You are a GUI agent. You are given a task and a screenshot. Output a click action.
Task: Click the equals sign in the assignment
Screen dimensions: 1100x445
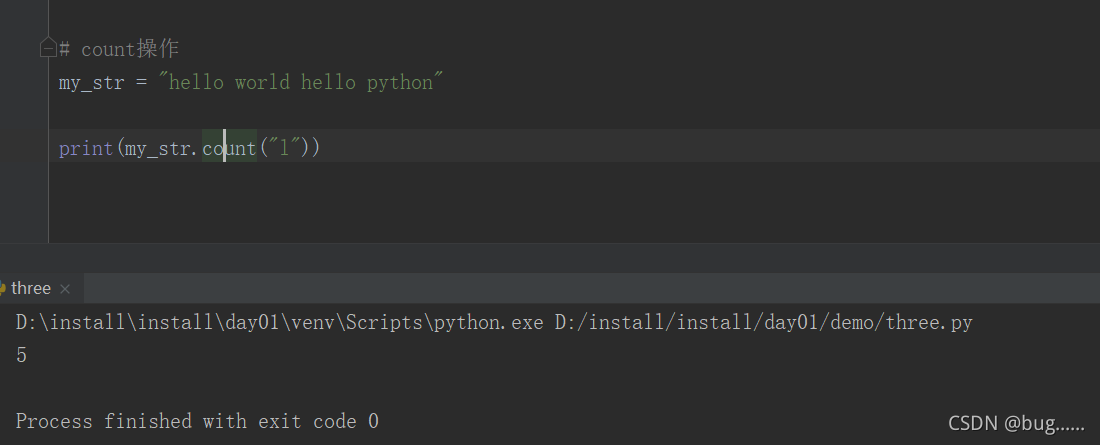pyautogui.click(x=141, y=82)
